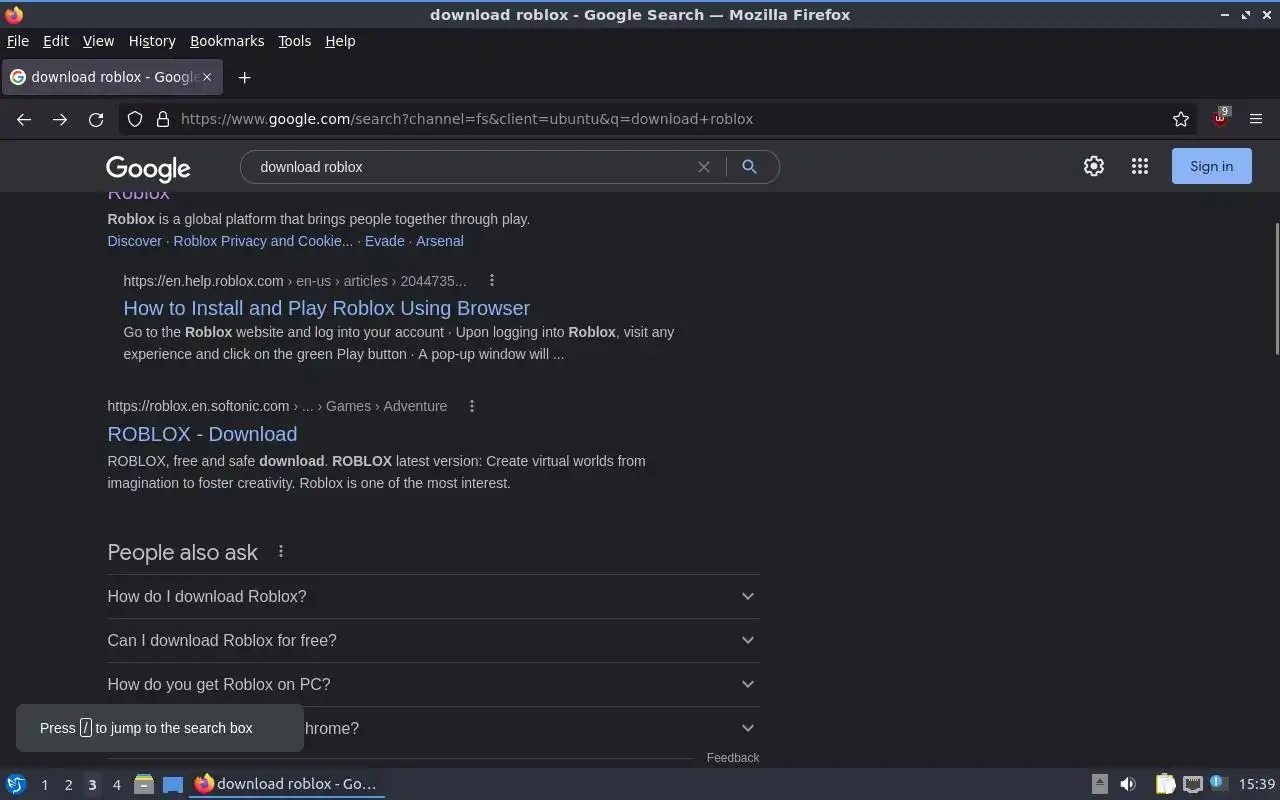The height and width of the screenshot is (800, 1280).
Task: Expand 'How do I download Roblox?'
Action: [433, 596]
